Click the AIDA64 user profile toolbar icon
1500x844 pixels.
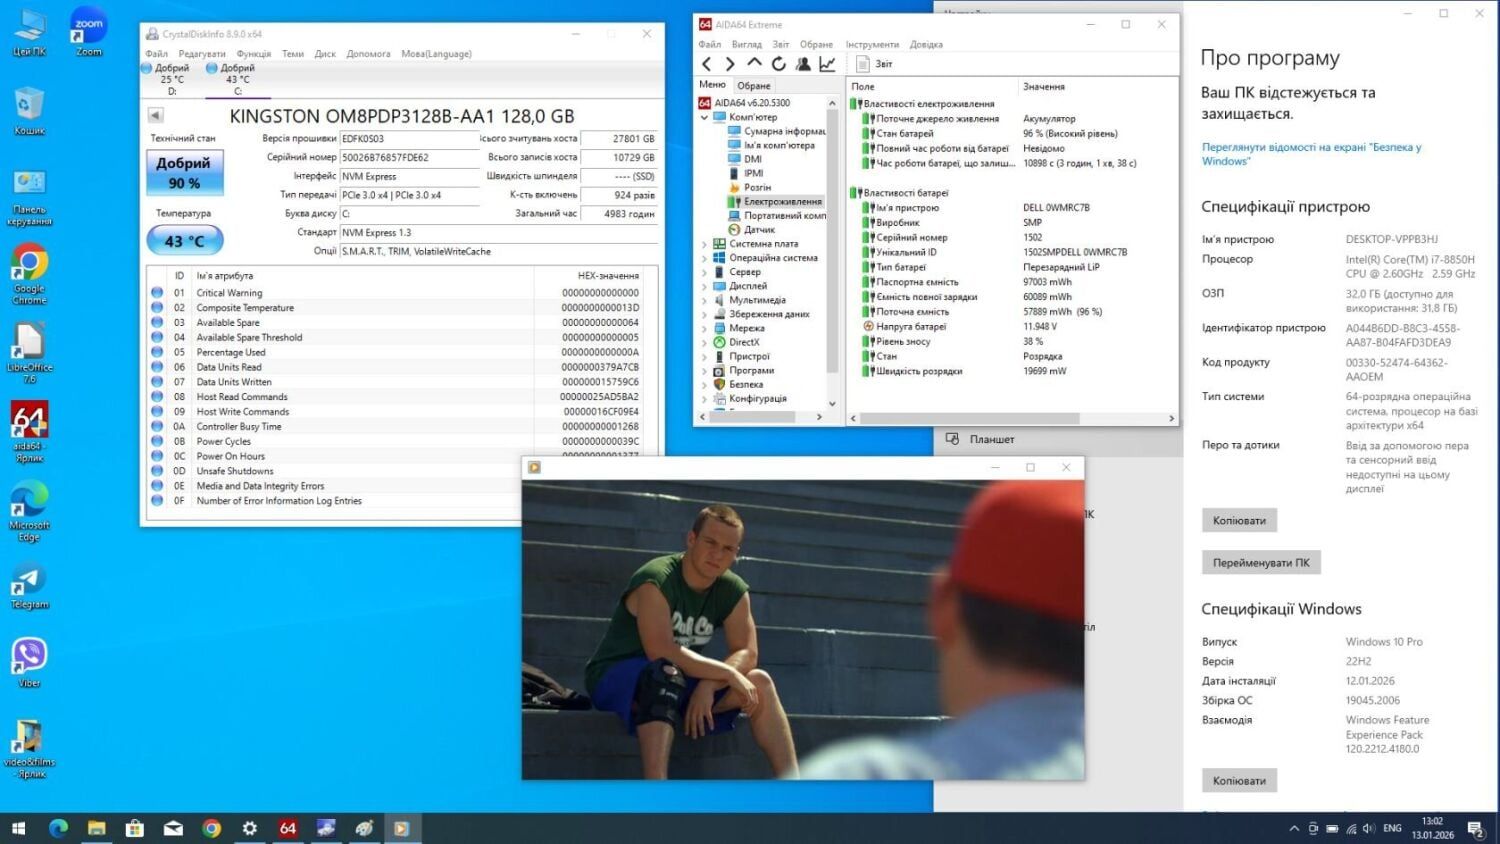pyautogui.click(x=803, y=64)
